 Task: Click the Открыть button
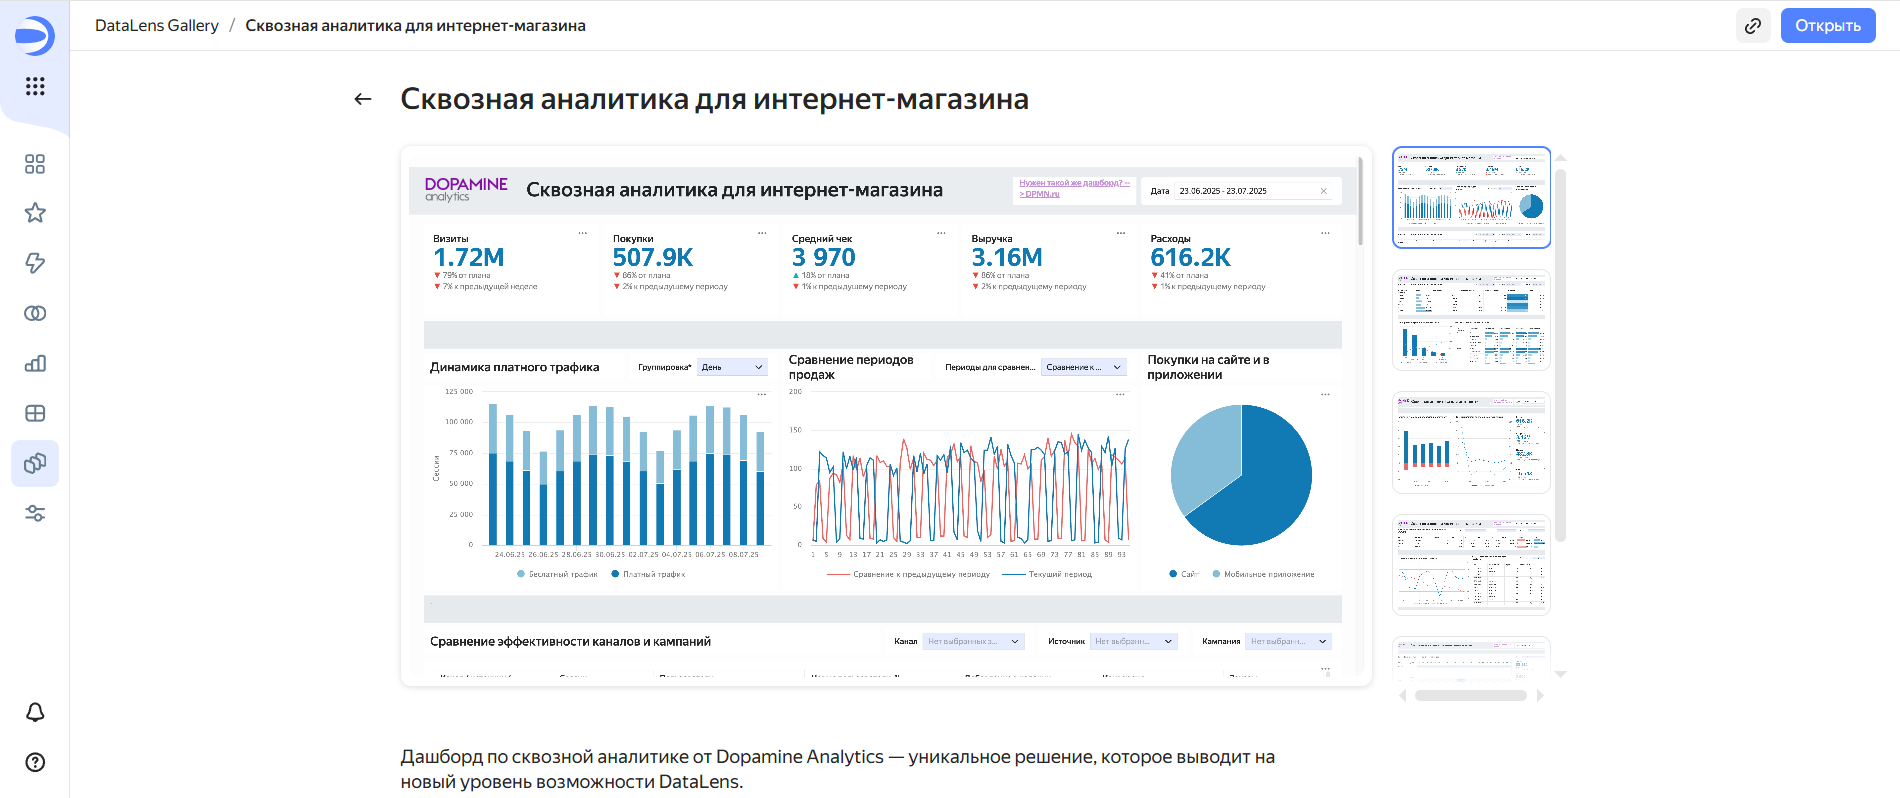pos(1827,26)
